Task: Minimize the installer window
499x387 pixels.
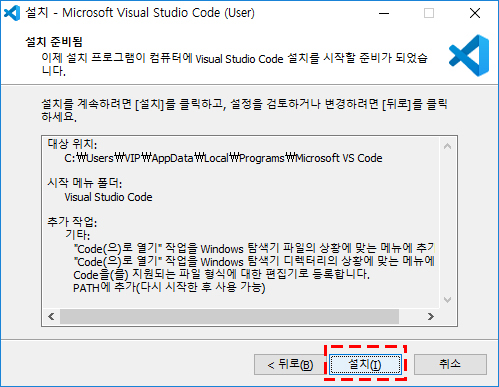Action: 384,13
